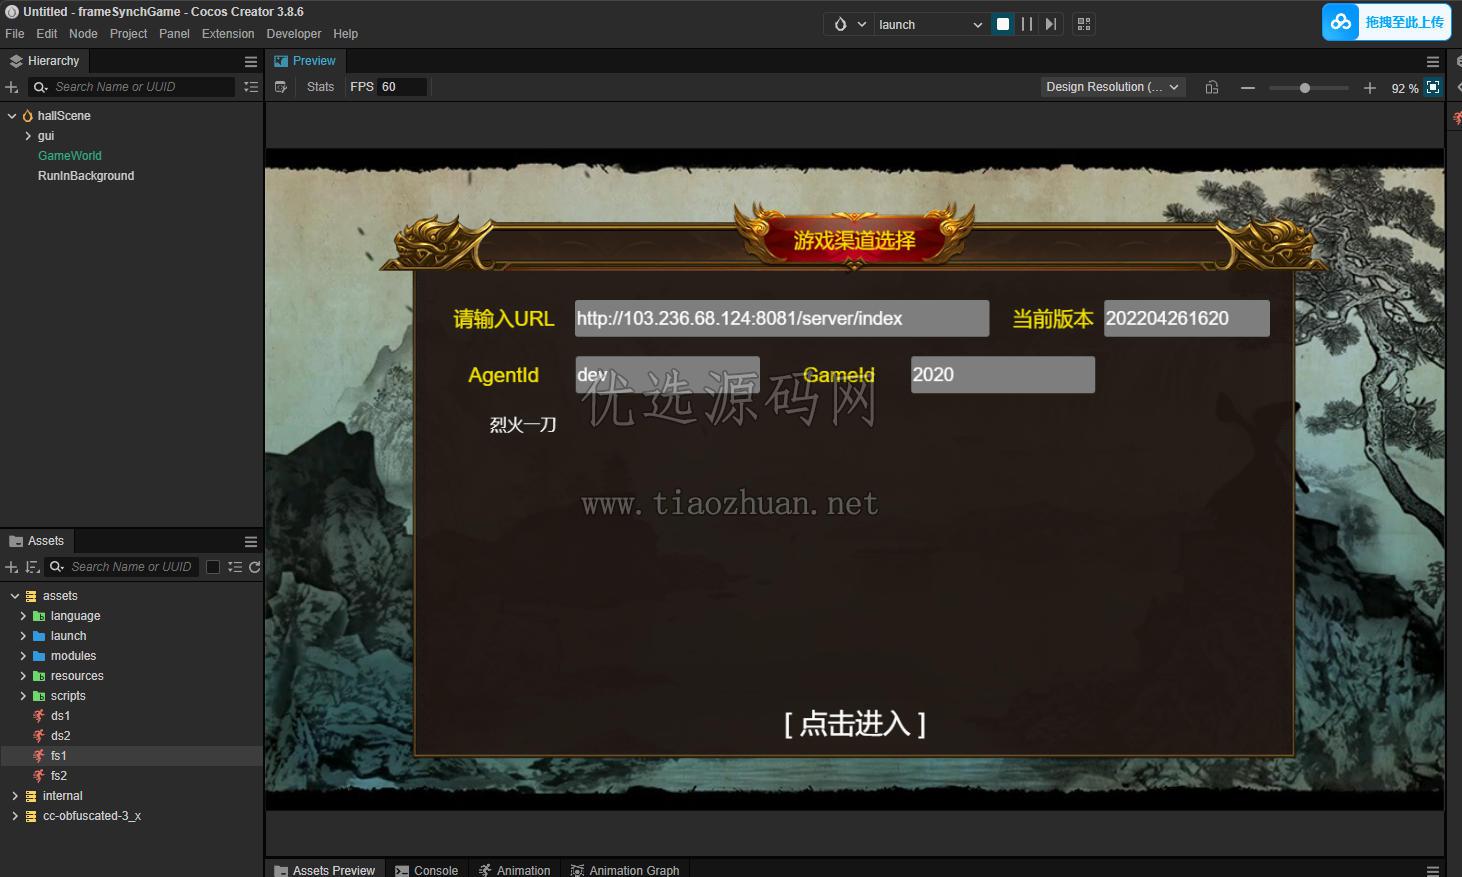Toggle the Assets search checkbox
The image size is (1462, 877).
tap(213, 567)
